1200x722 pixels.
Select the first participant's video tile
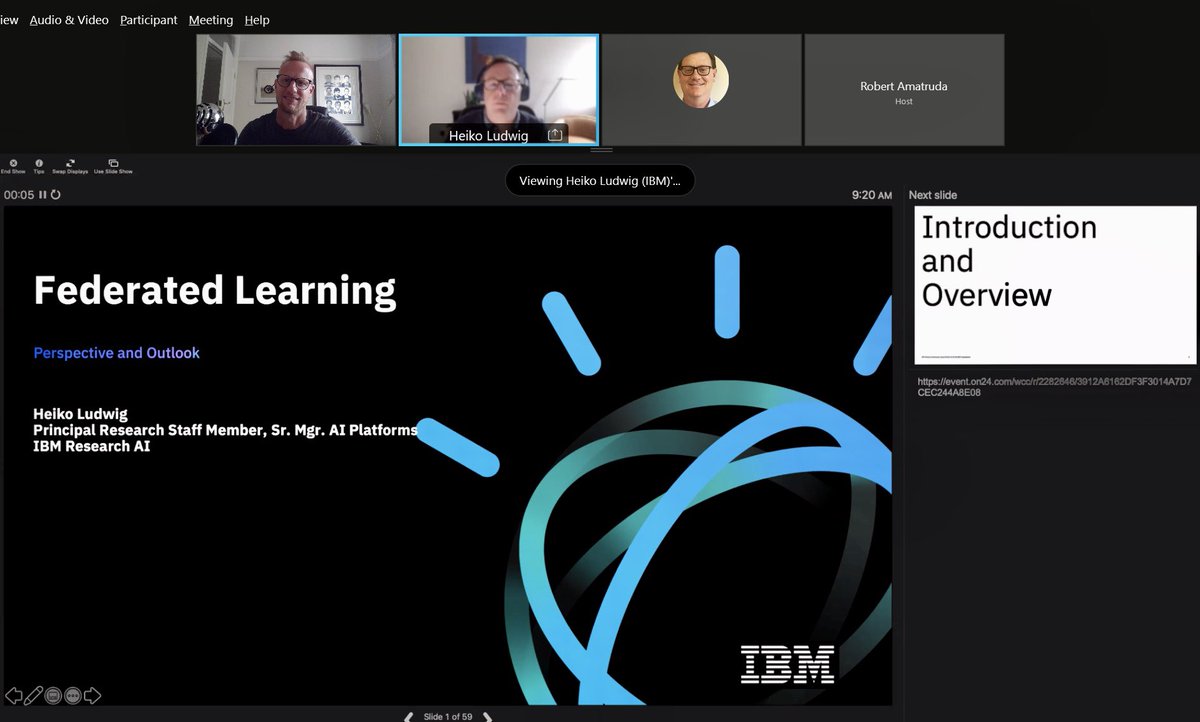click(x=296, y=90)
